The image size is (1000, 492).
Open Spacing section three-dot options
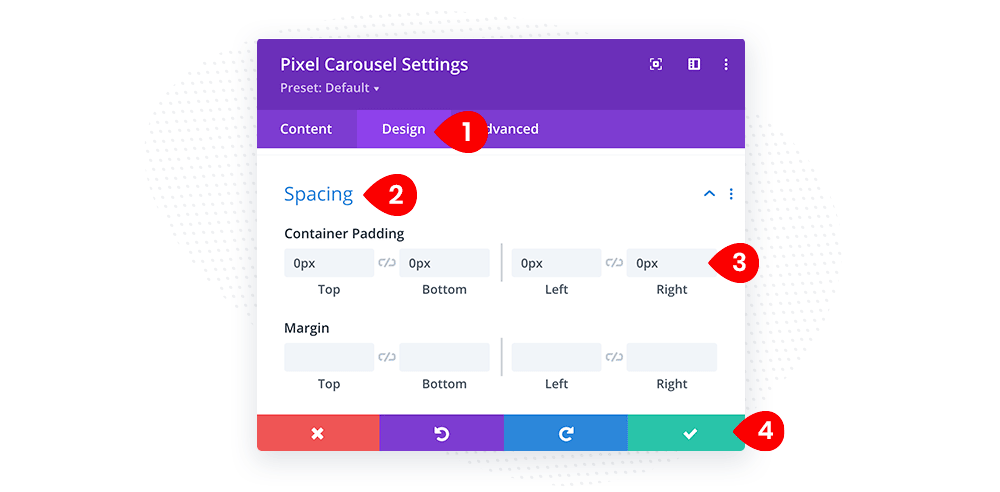(731, 194)
